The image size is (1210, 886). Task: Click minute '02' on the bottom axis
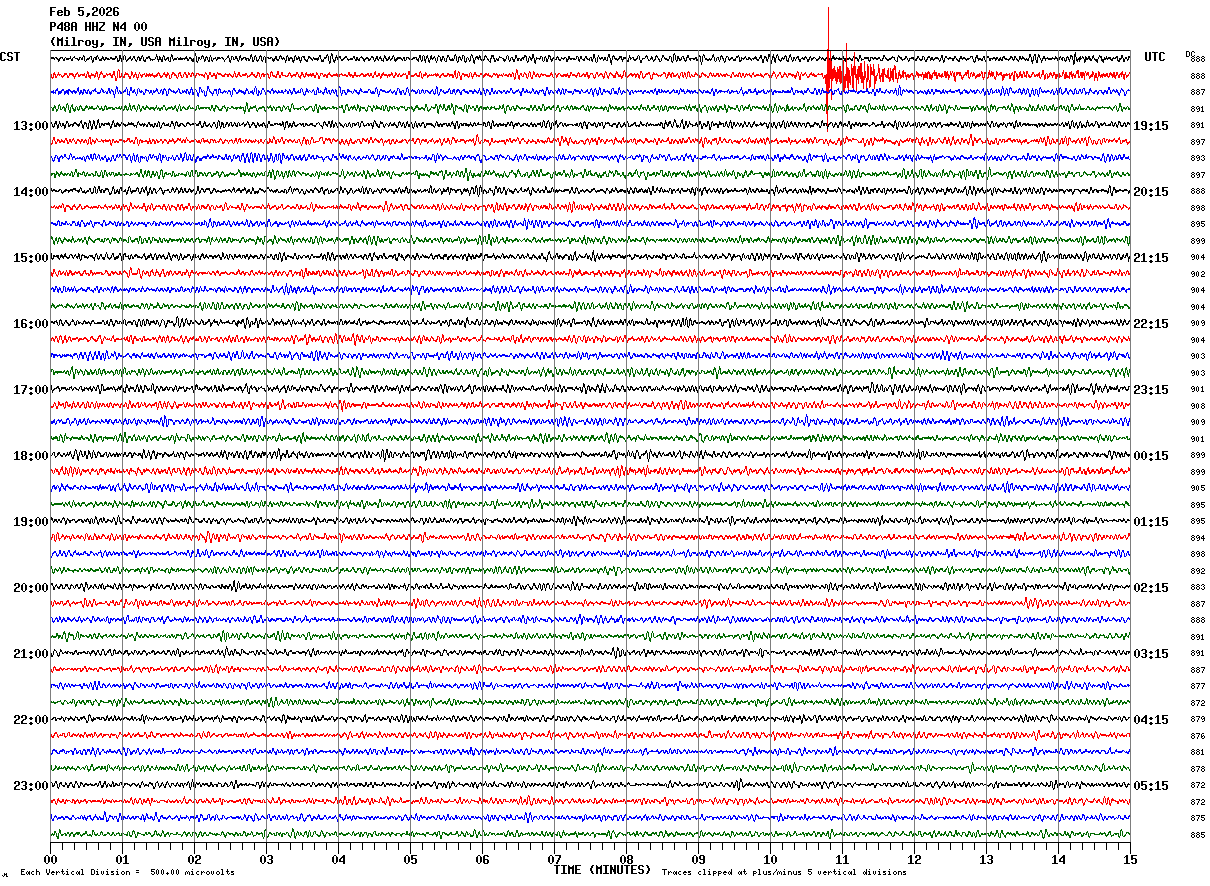pyautogui.click(x=194, y=859)
